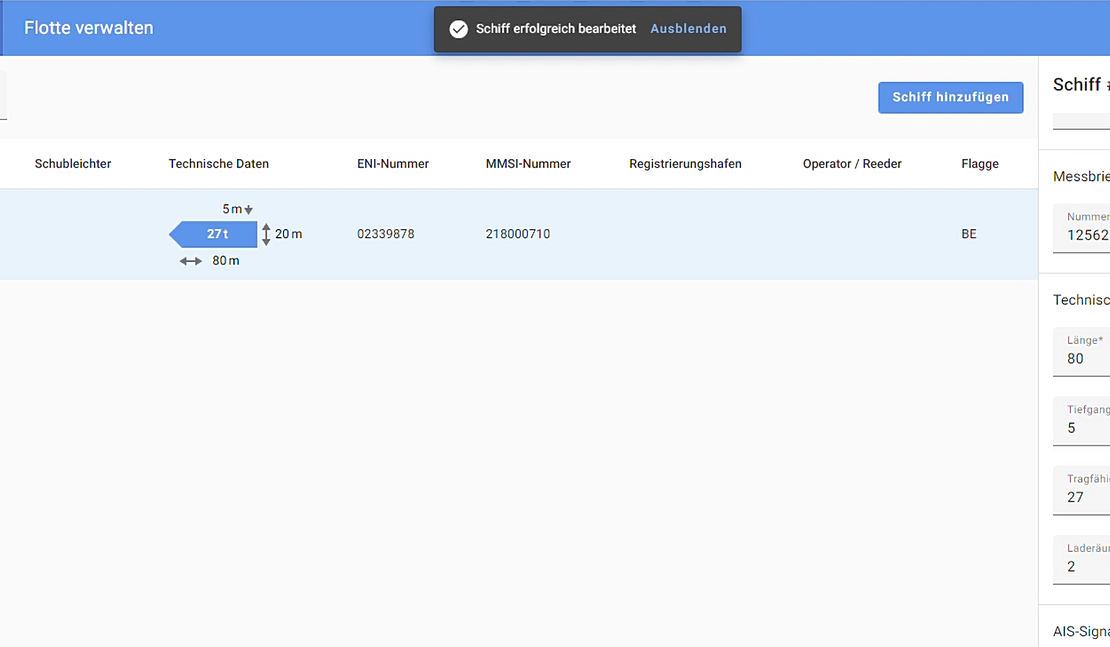Focus the Tiefgang input field showing 5
Image resolution: width=1110 pixels, height=647 pixels.
[1082, 421]
